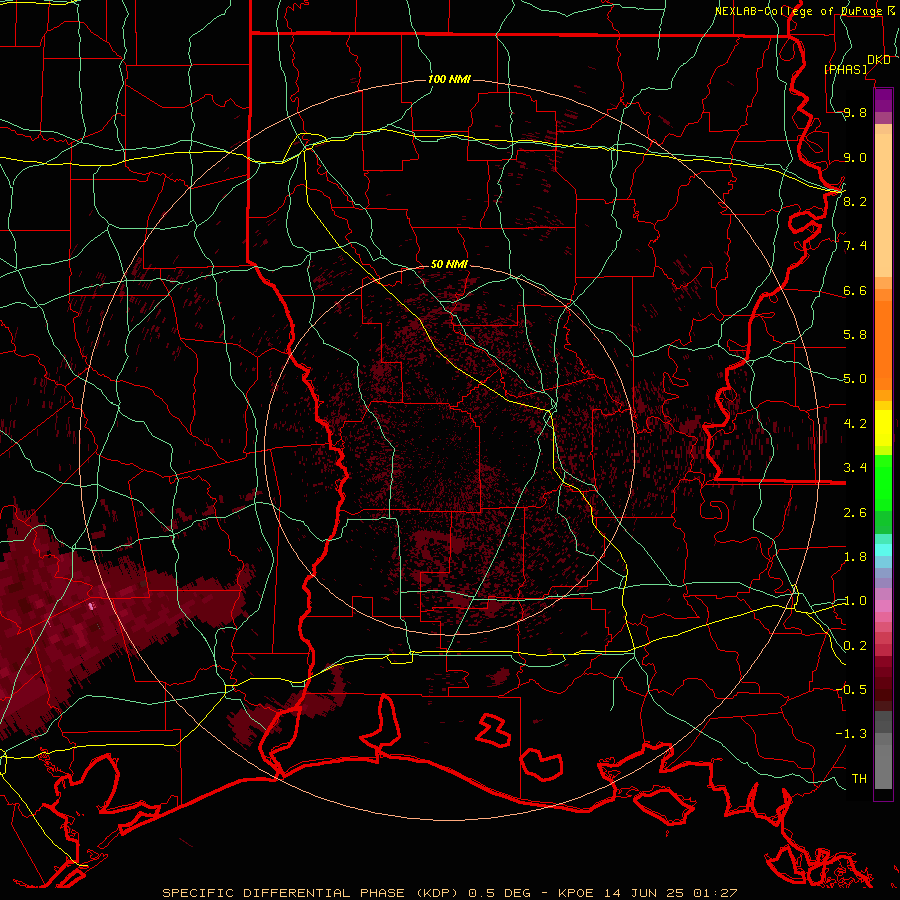Screen dimensions: 900x900
Task: Click the 9.0 value on the color scale
Action: 855,157
